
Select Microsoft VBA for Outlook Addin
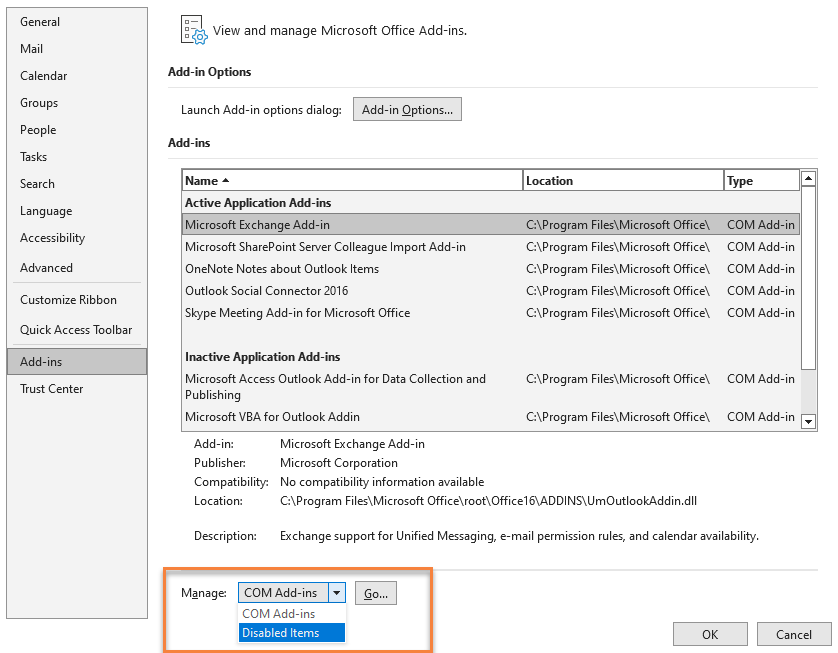pyautogui.click(x=491, y=417)
